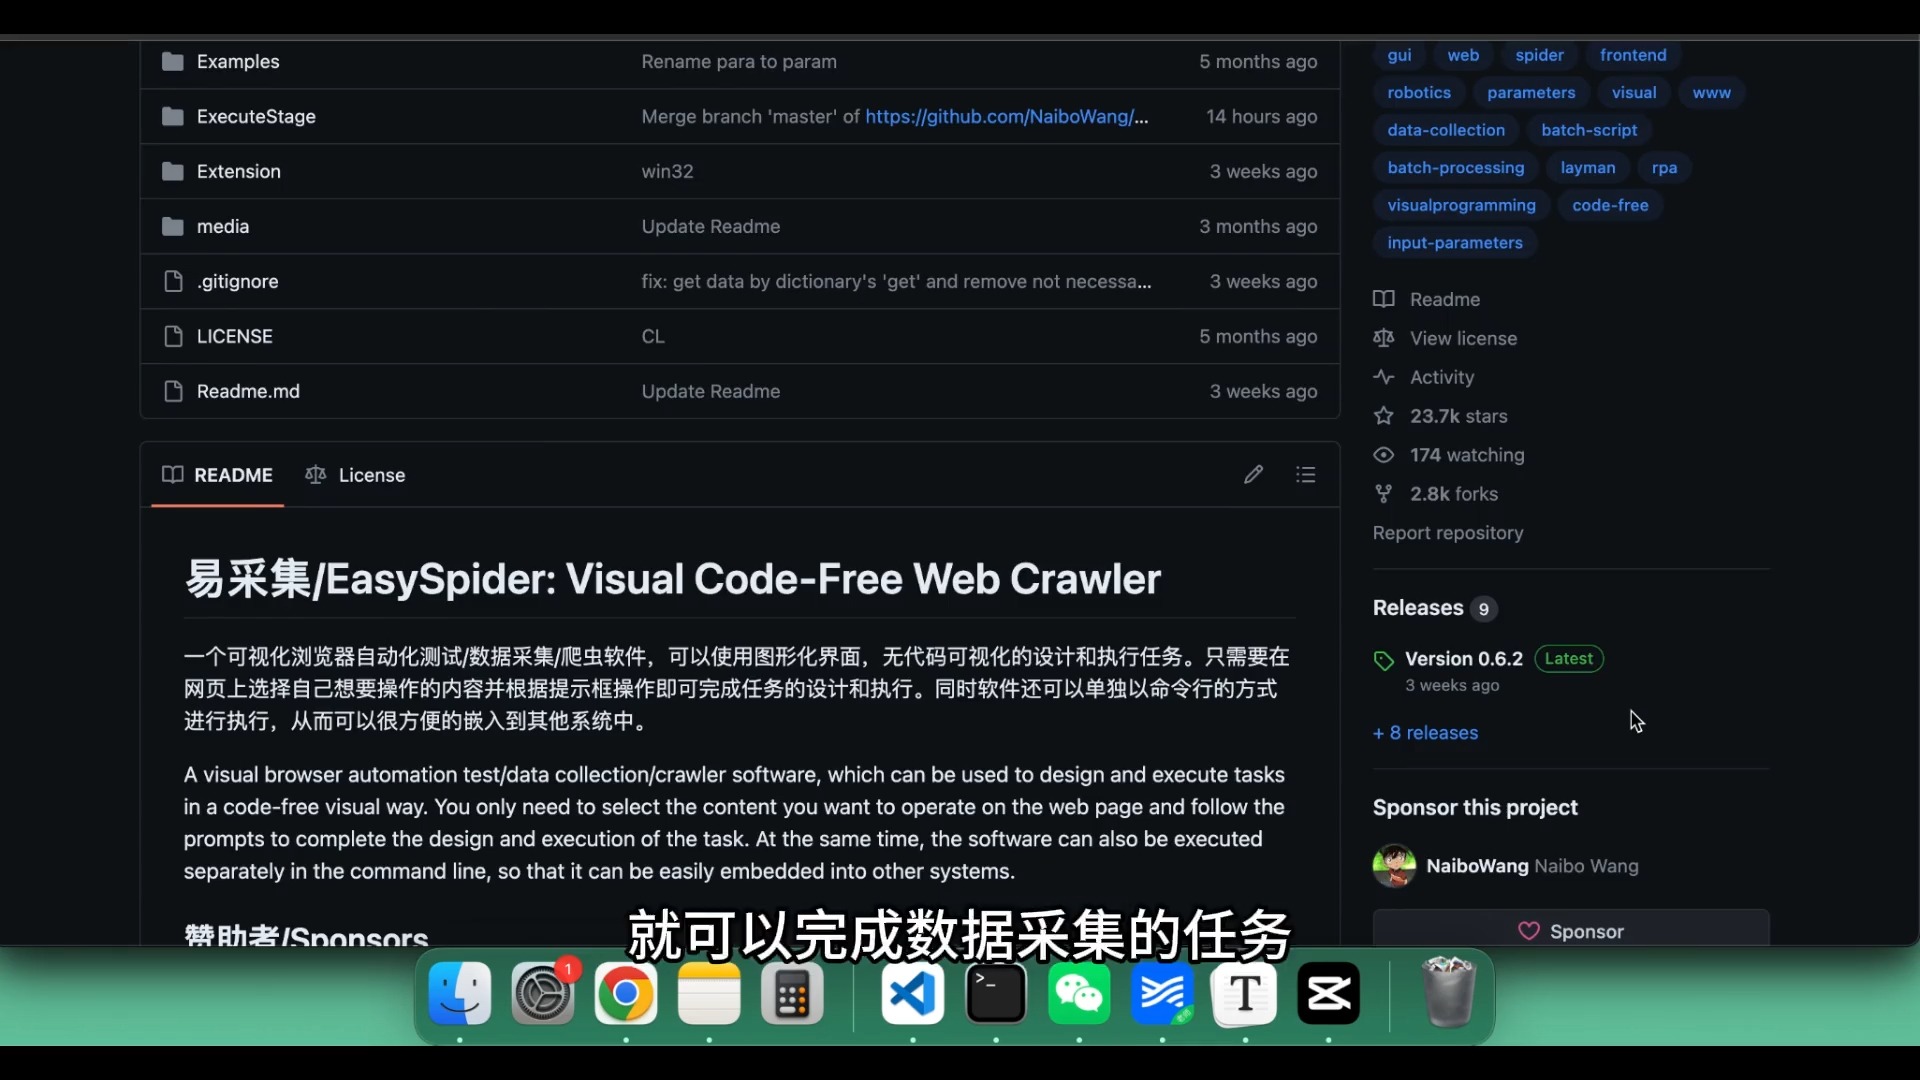Screen dimensions: 1920x1080
Task: Open the media folder
Action: click(222, 226)
